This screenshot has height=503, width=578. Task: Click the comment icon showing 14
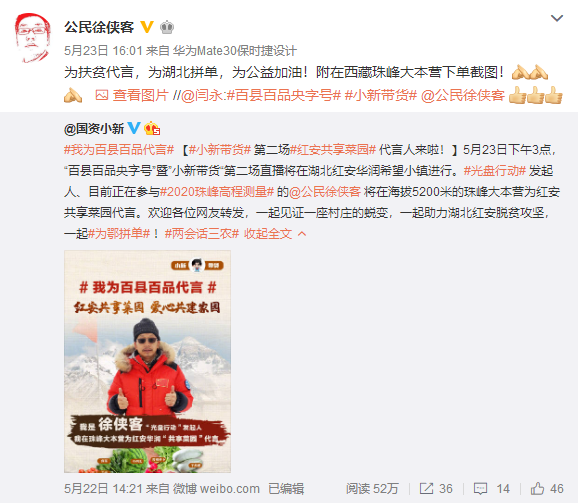click(x=481, y=489)
